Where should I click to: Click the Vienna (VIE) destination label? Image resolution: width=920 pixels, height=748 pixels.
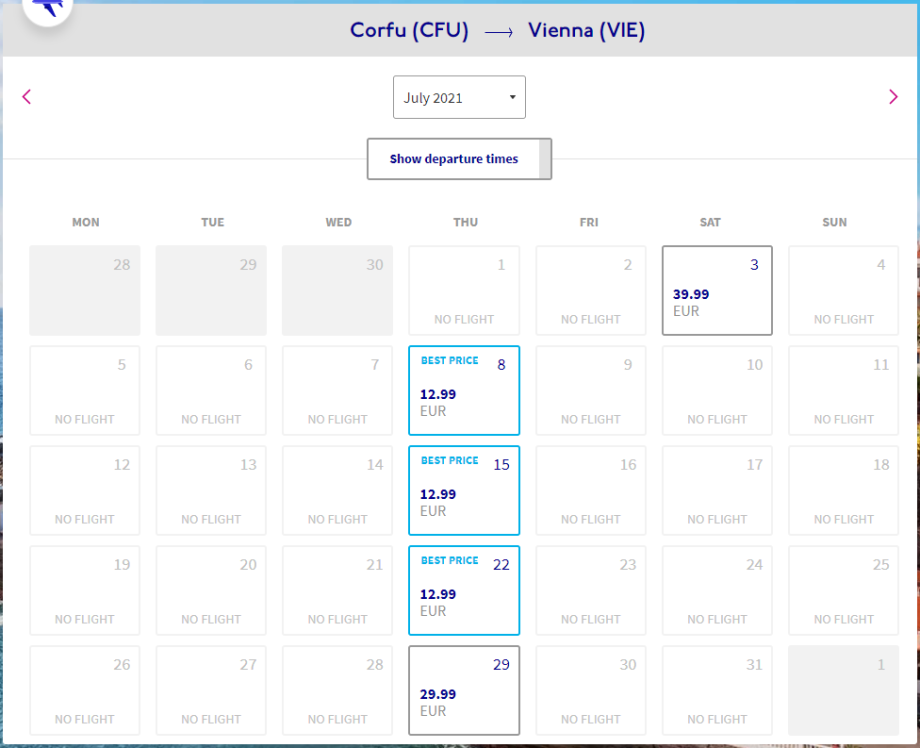586,31
